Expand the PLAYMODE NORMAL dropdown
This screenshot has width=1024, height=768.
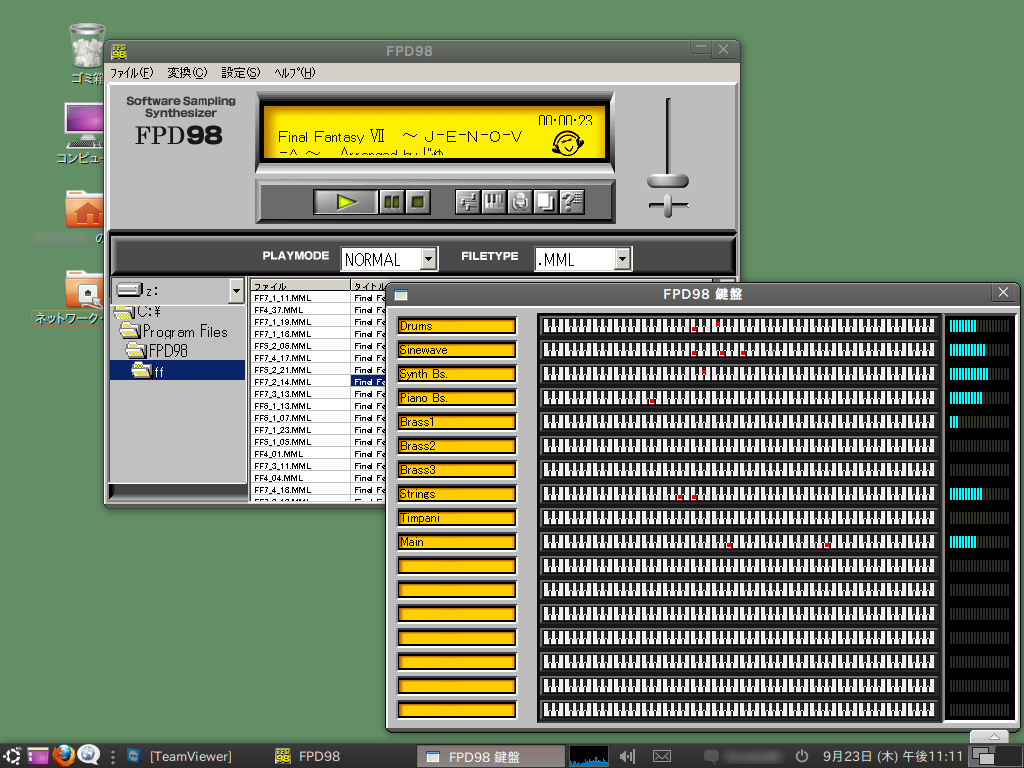point(428,259)
